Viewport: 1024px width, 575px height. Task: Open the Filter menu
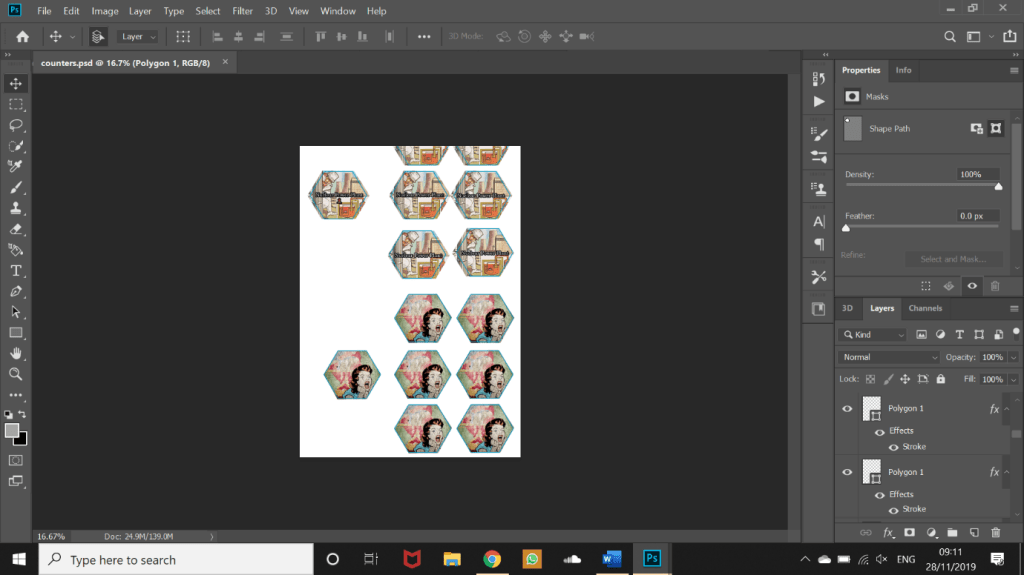click(x=242, y=11)
